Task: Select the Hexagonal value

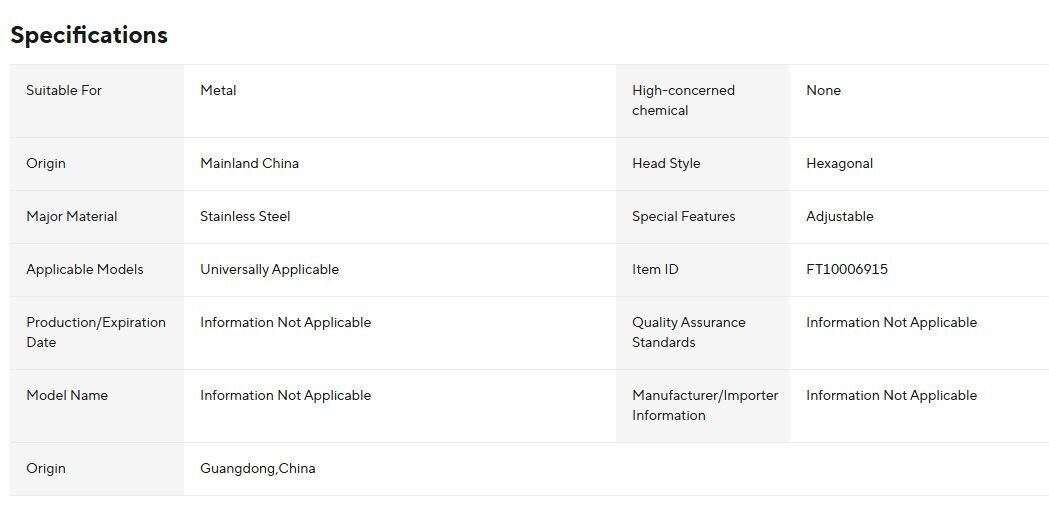Action: tap(839, 163)
